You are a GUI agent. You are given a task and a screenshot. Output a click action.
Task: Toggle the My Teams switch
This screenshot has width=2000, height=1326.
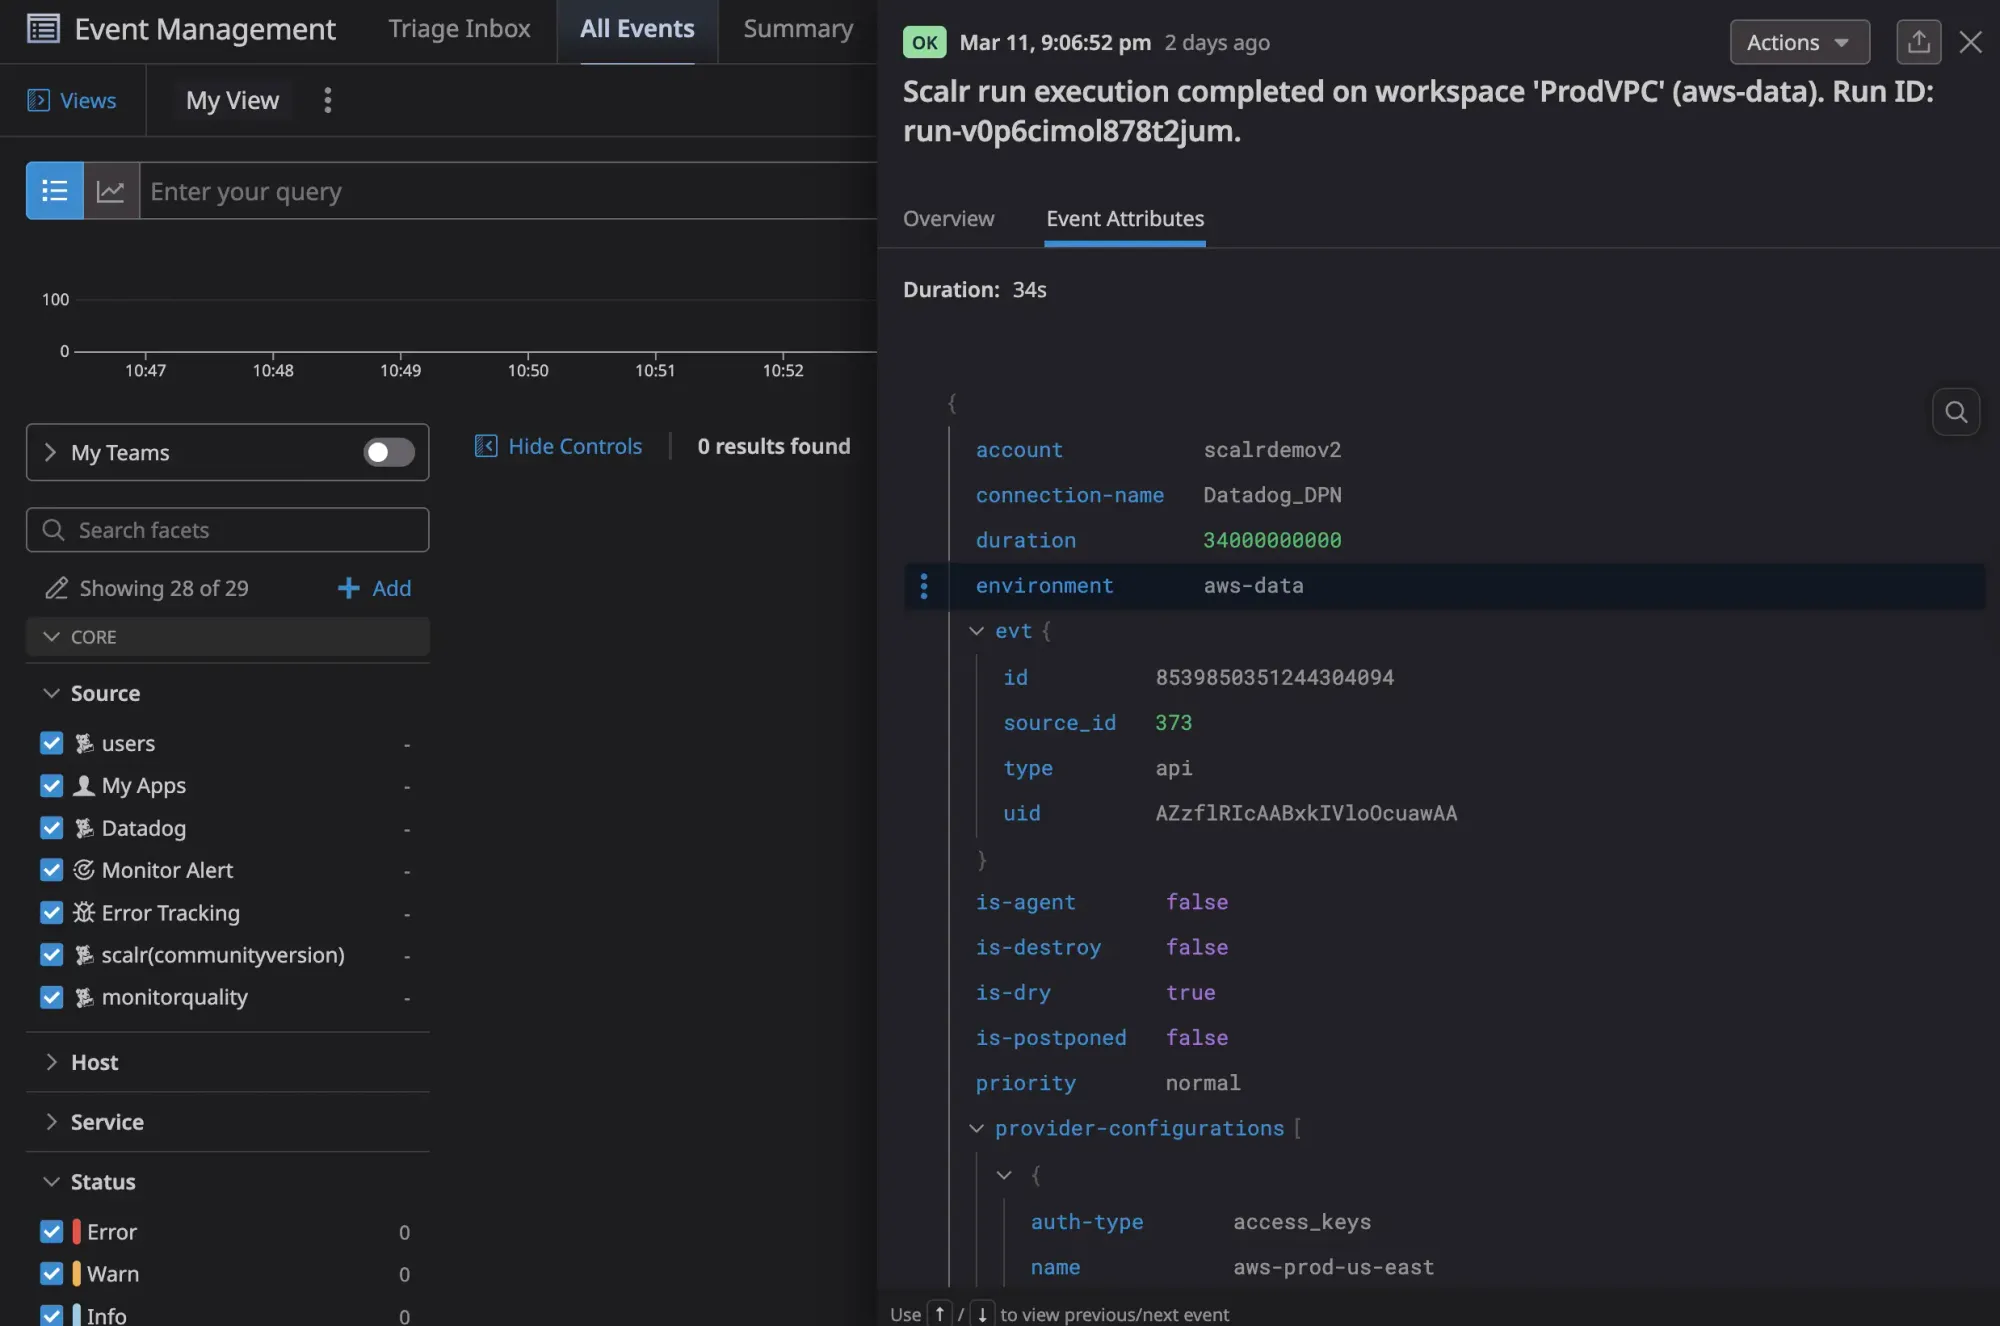[x=388, y=453]
